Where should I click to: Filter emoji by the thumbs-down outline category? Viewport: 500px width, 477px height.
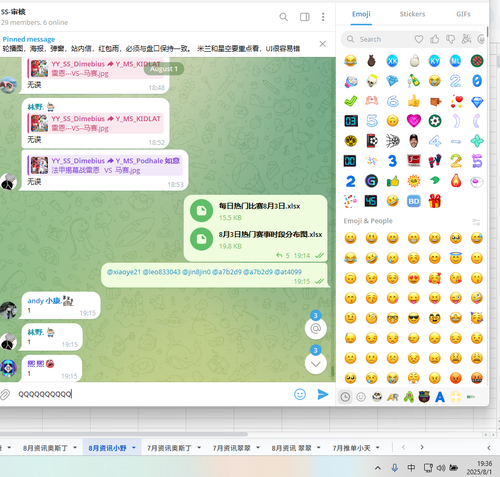tap(450, 39)
